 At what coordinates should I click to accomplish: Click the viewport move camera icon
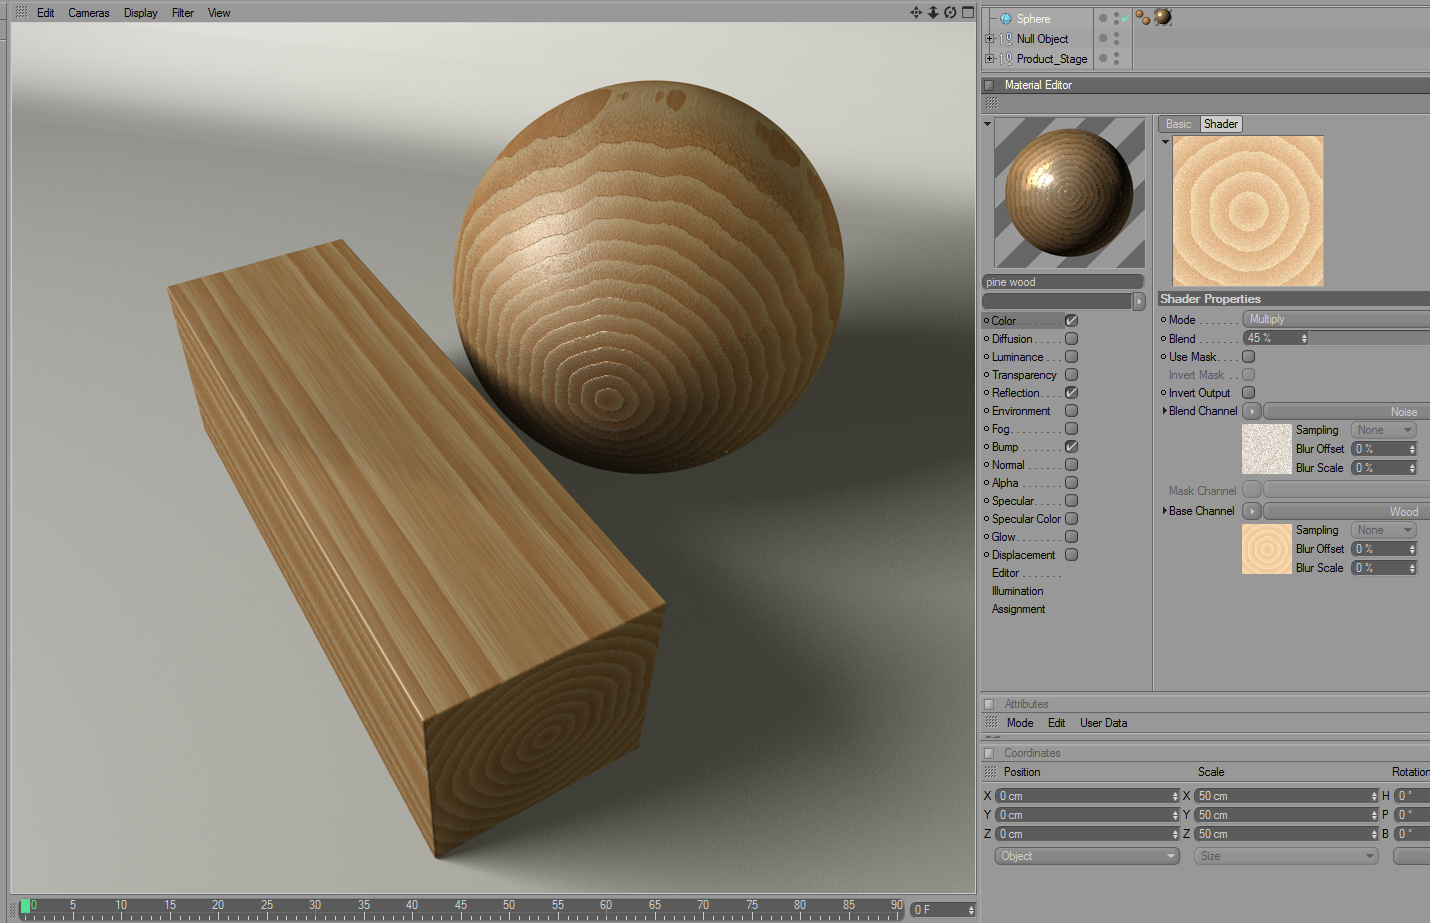pyautogui.click(x=915, y=12)
